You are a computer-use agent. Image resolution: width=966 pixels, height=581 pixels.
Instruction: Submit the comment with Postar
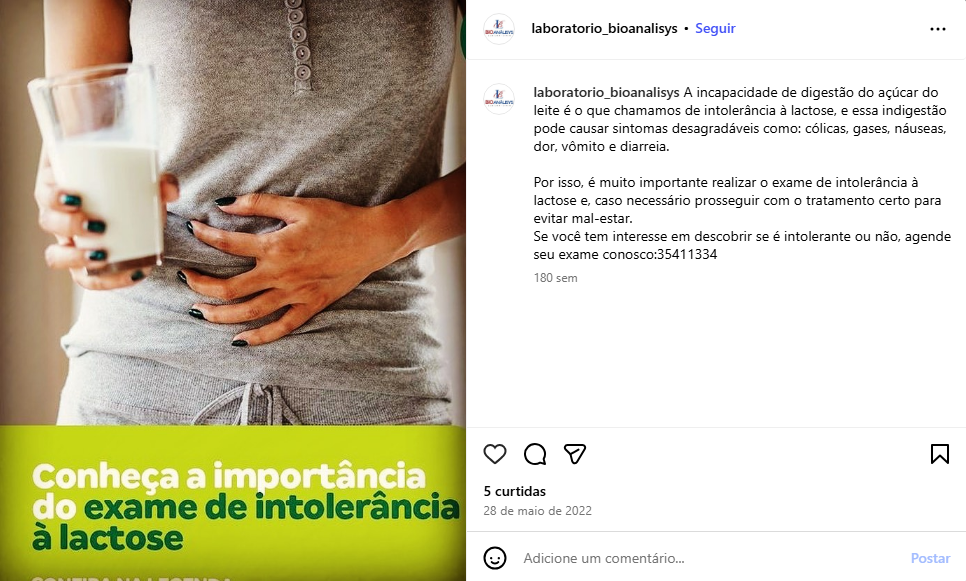point(930,558)
